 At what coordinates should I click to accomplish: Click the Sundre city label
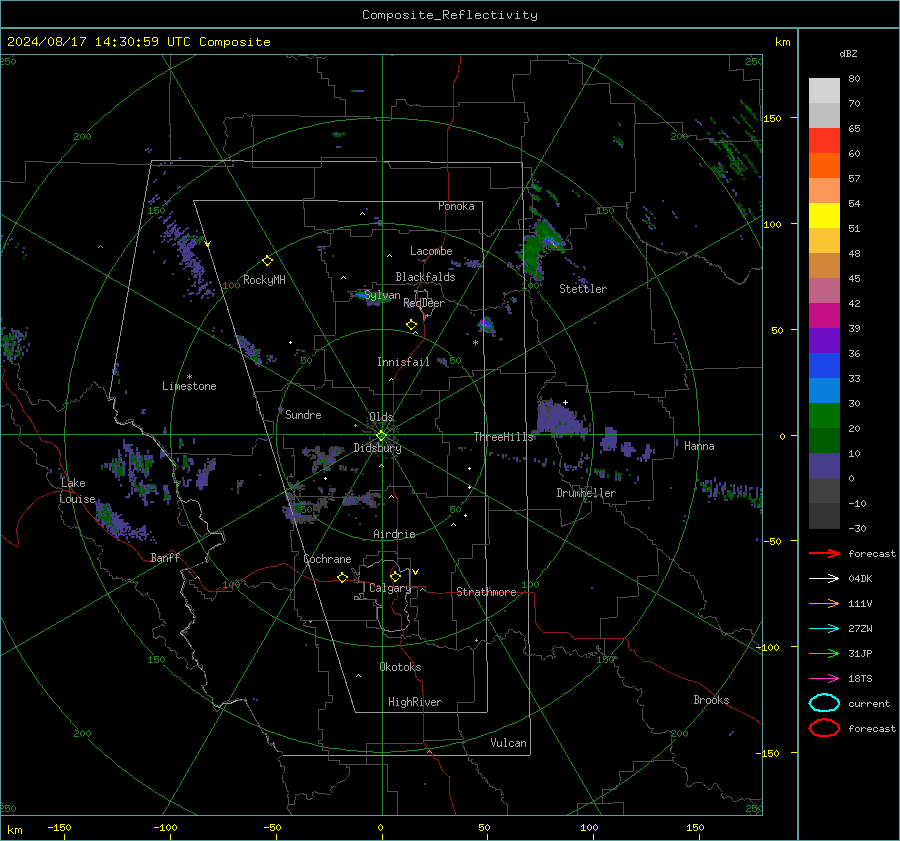[x=303, y=414]
